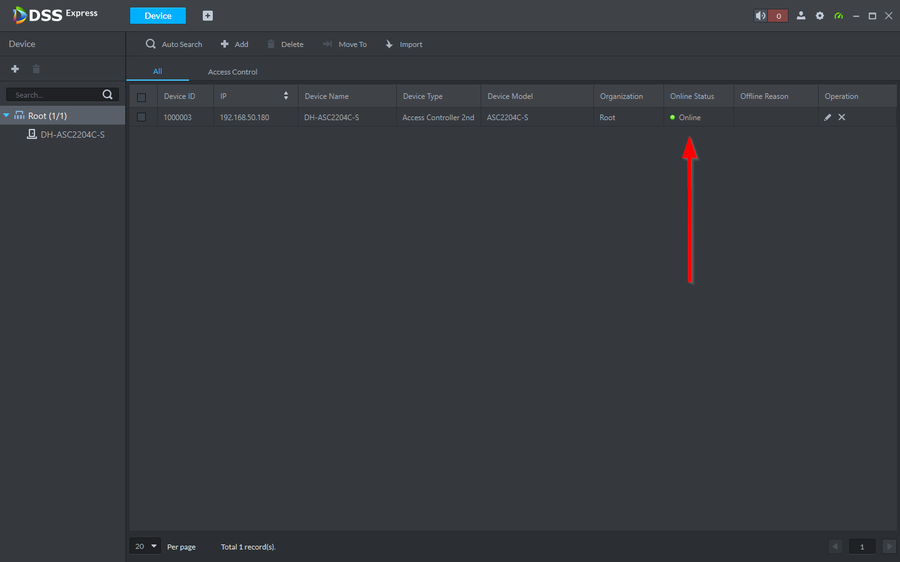Open the settings gear icon
This screenshot has width=900, height=562.
pyautogui.click(x=820, y=16)
